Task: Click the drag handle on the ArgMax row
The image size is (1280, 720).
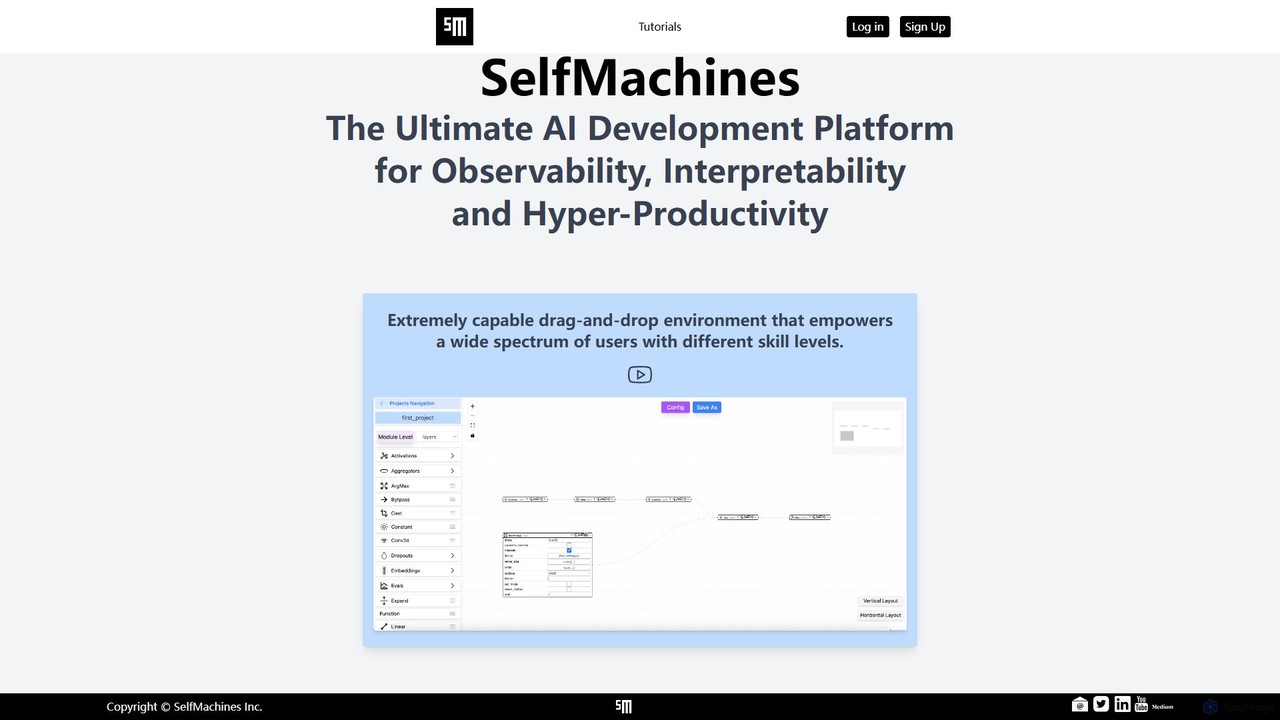Action: pyautogui.click(x=453, y=486)
